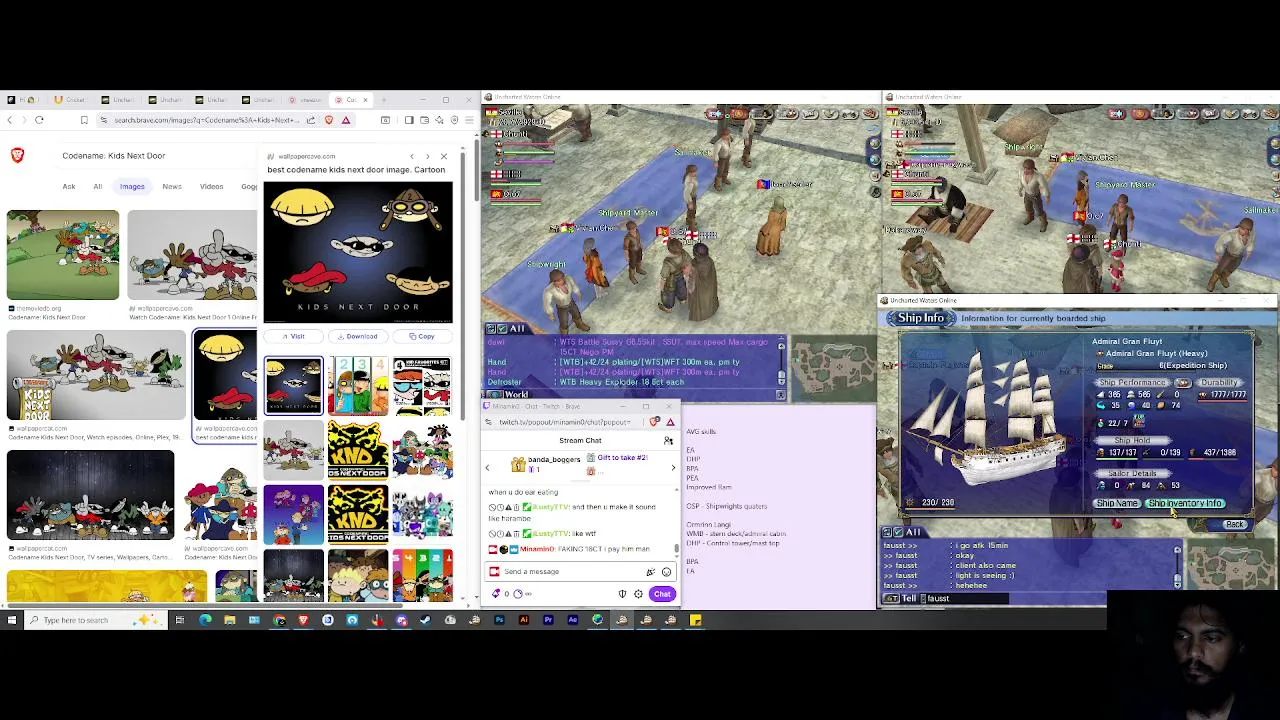Share the Brave search page URL

pos(311,120)
